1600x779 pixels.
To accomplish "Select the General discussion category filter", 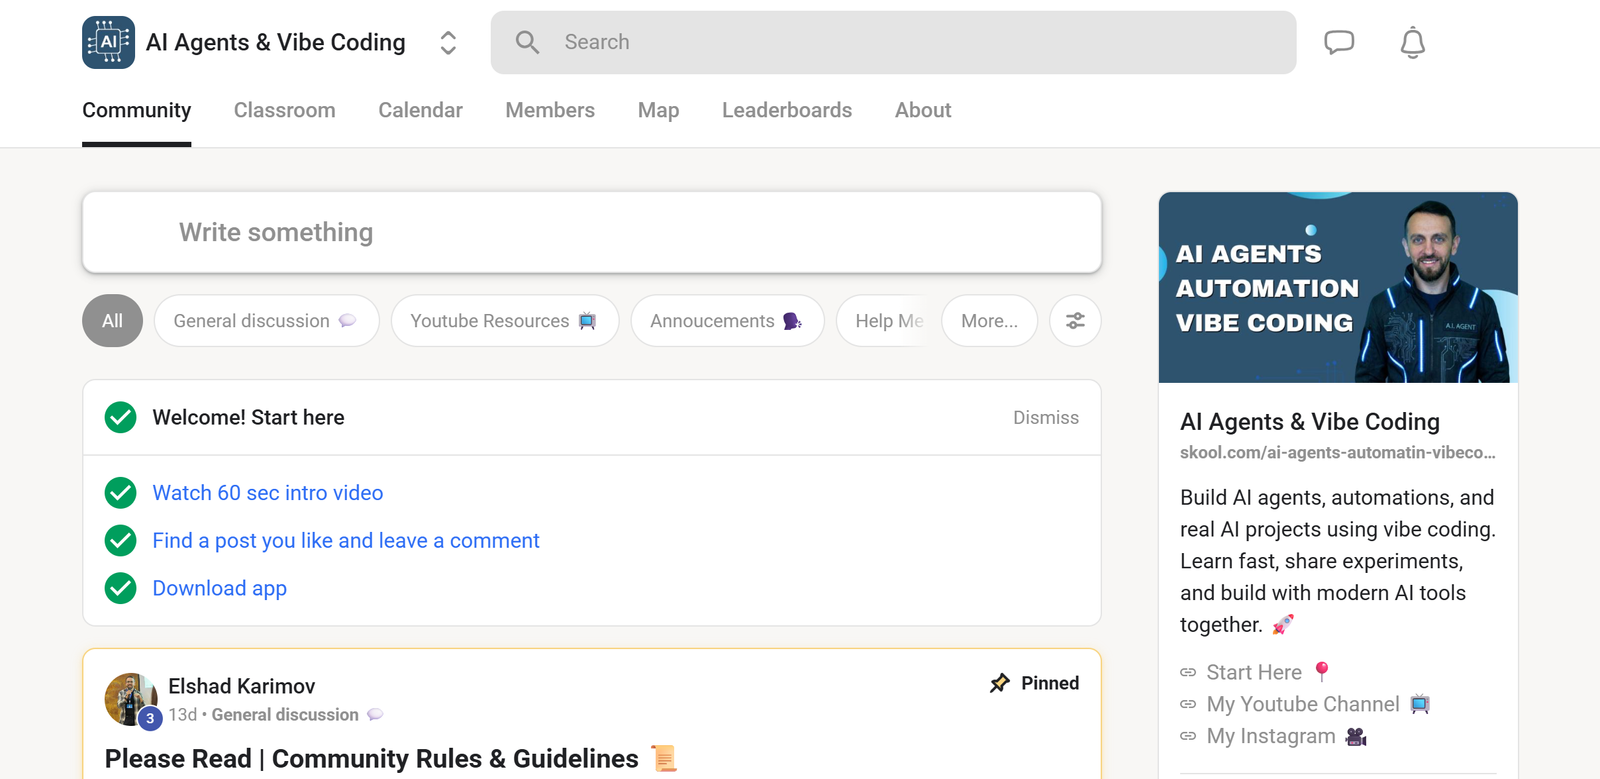I will click(x=266, y=321).
